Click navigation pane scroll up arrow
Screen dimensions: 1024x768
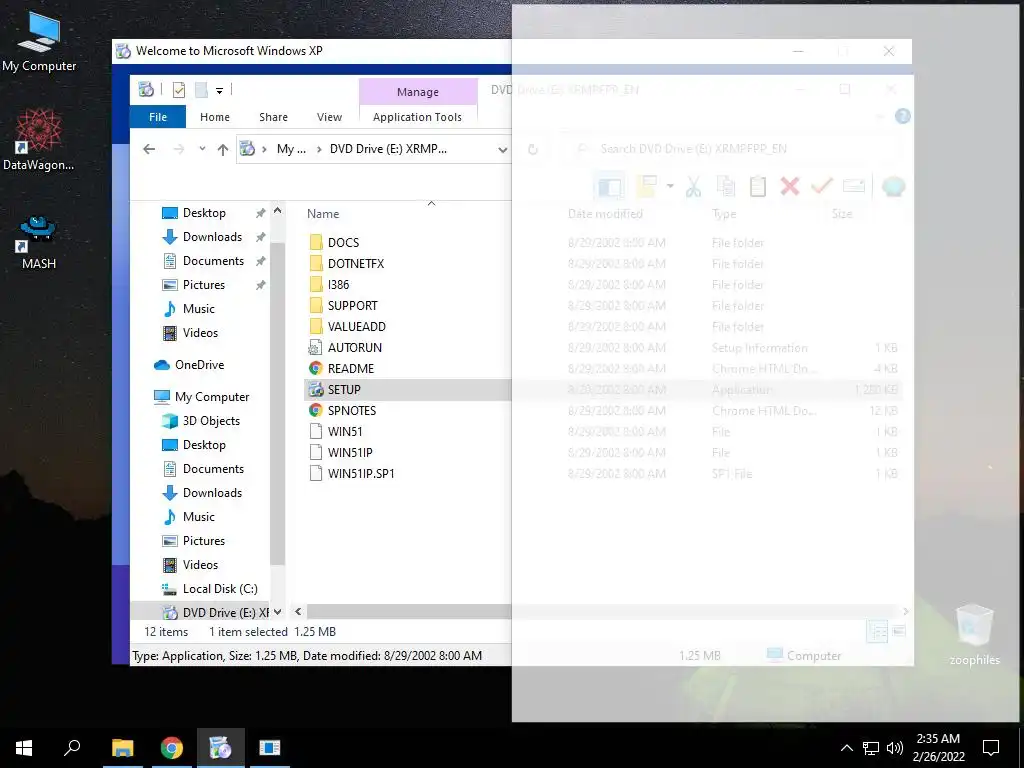[x=278, y=211]
